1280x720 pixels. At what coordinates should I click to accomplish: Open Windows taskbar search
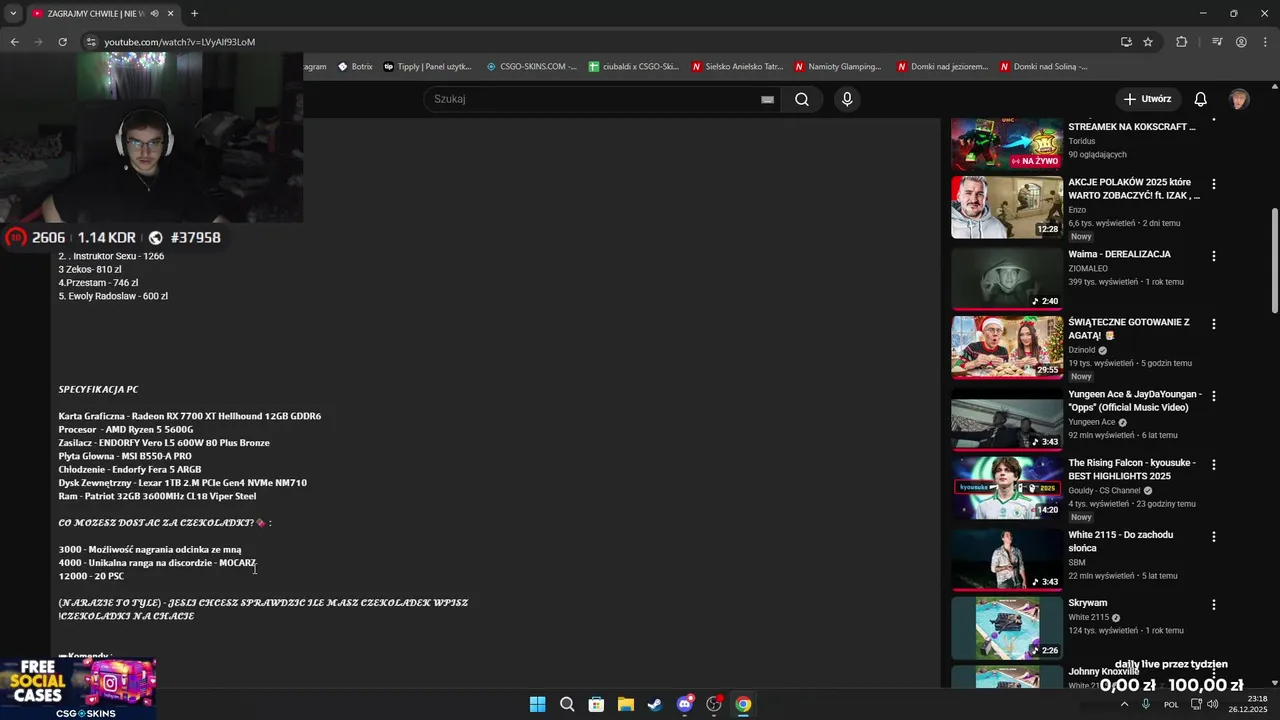(x=566, y=704)
